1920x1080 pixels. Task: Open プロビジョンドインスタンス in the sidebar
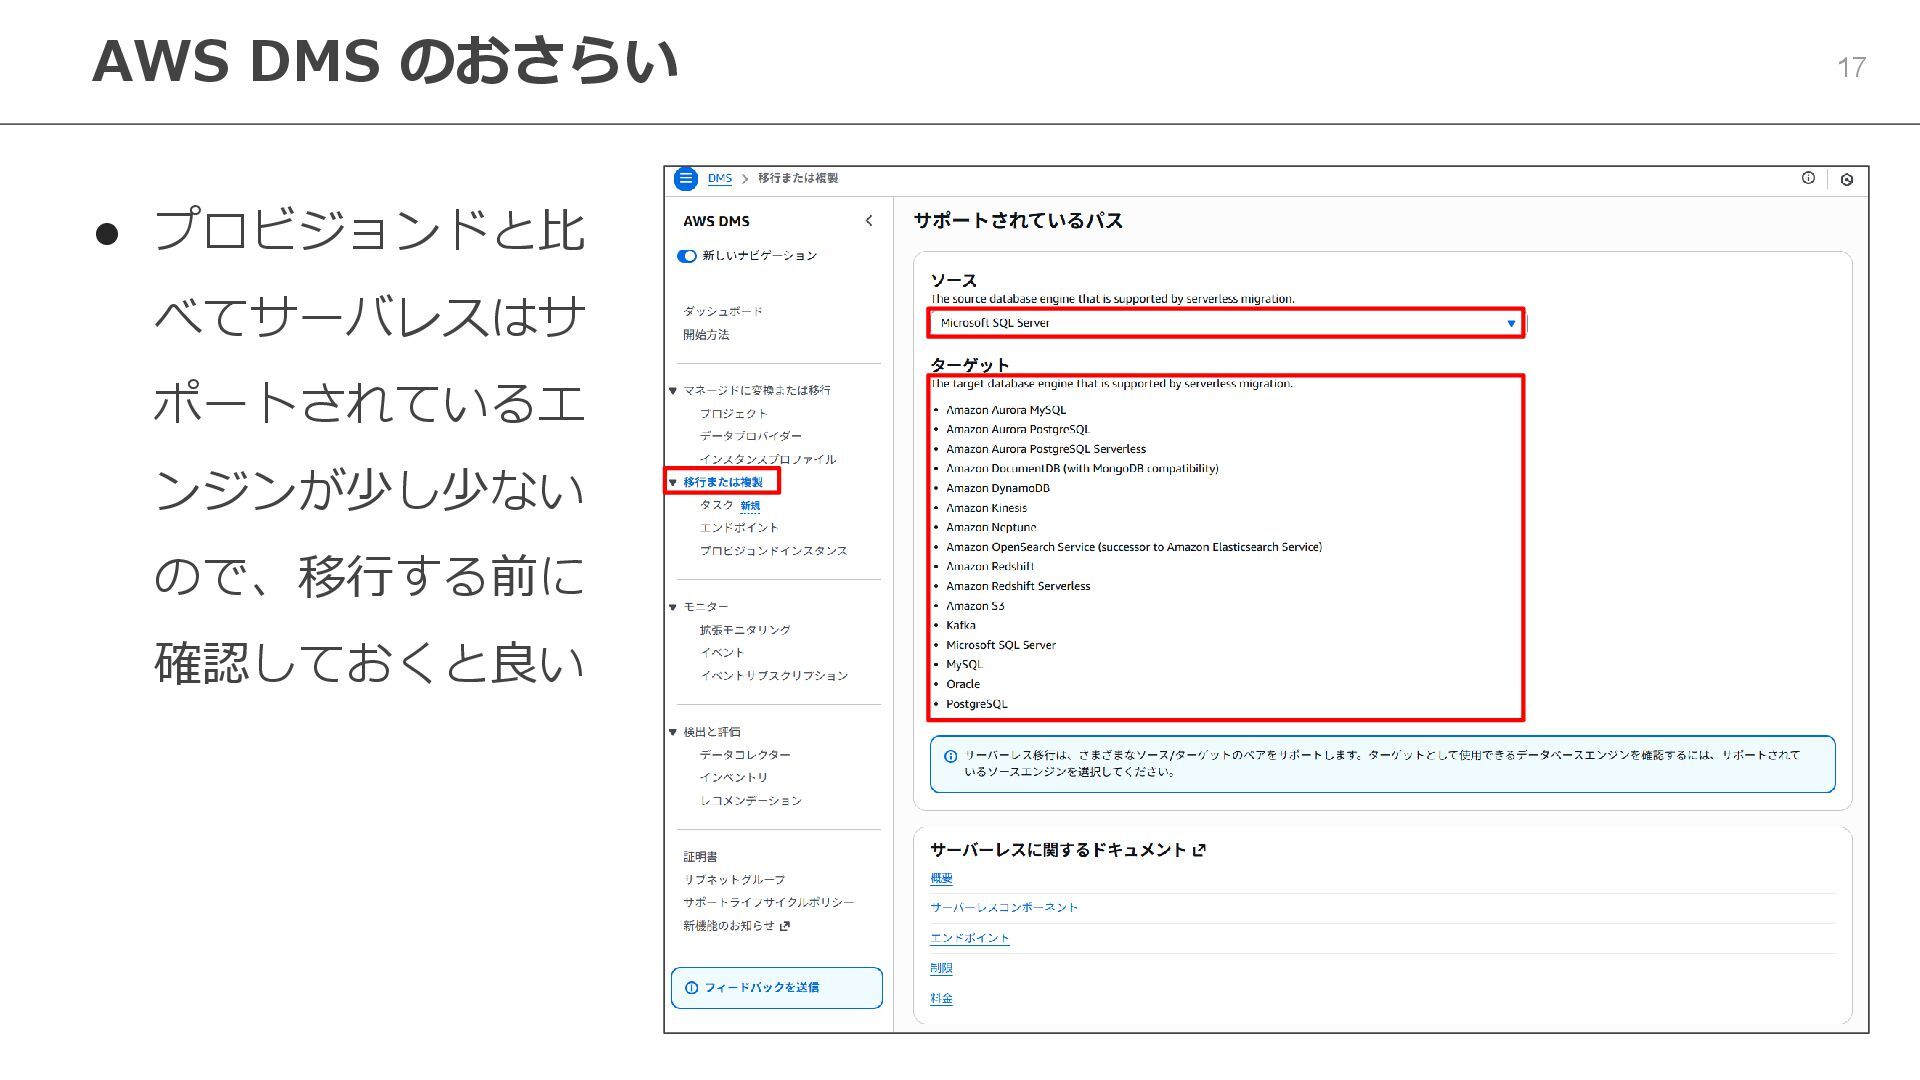point(773,551)
